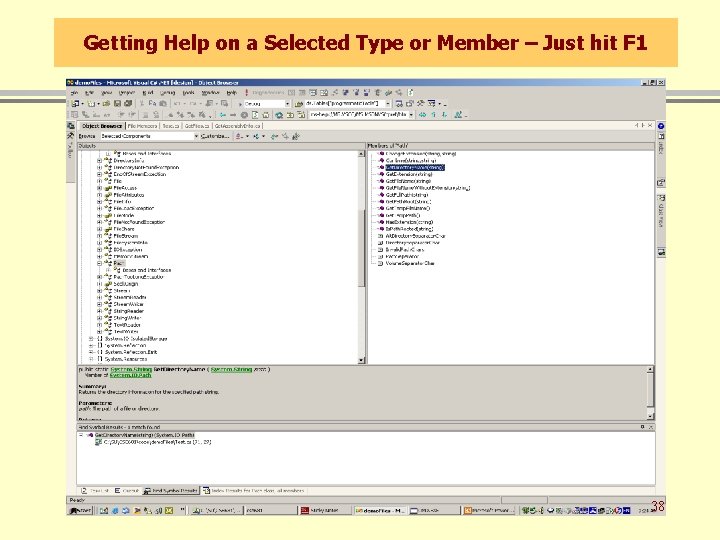Select the IsPathRooted(string) member

coord(409,229)
